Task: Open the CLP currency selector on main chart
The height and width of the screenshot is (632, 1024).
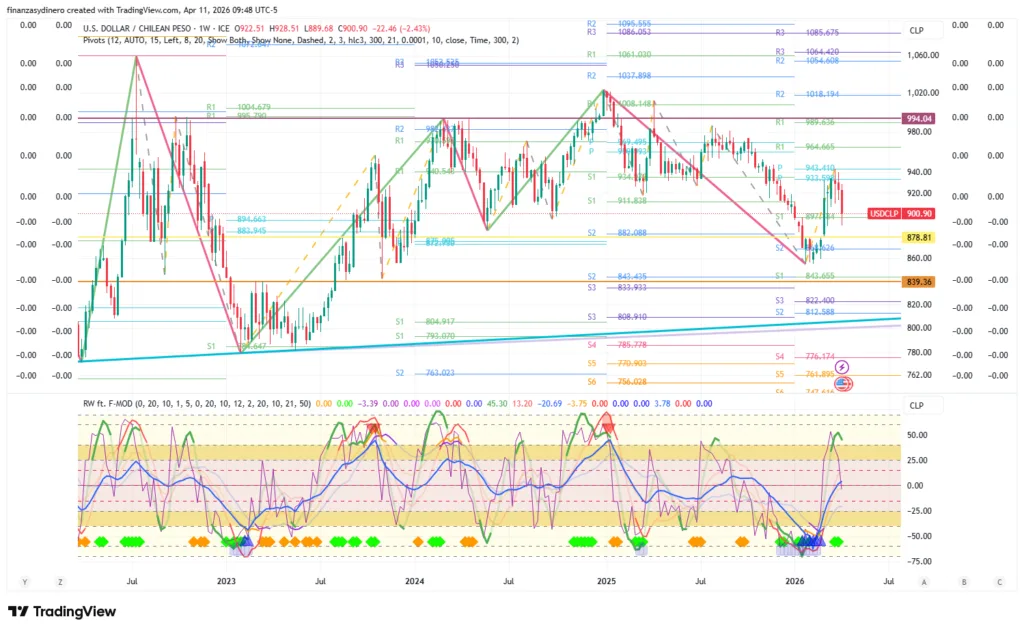Action: coord(916,31)
